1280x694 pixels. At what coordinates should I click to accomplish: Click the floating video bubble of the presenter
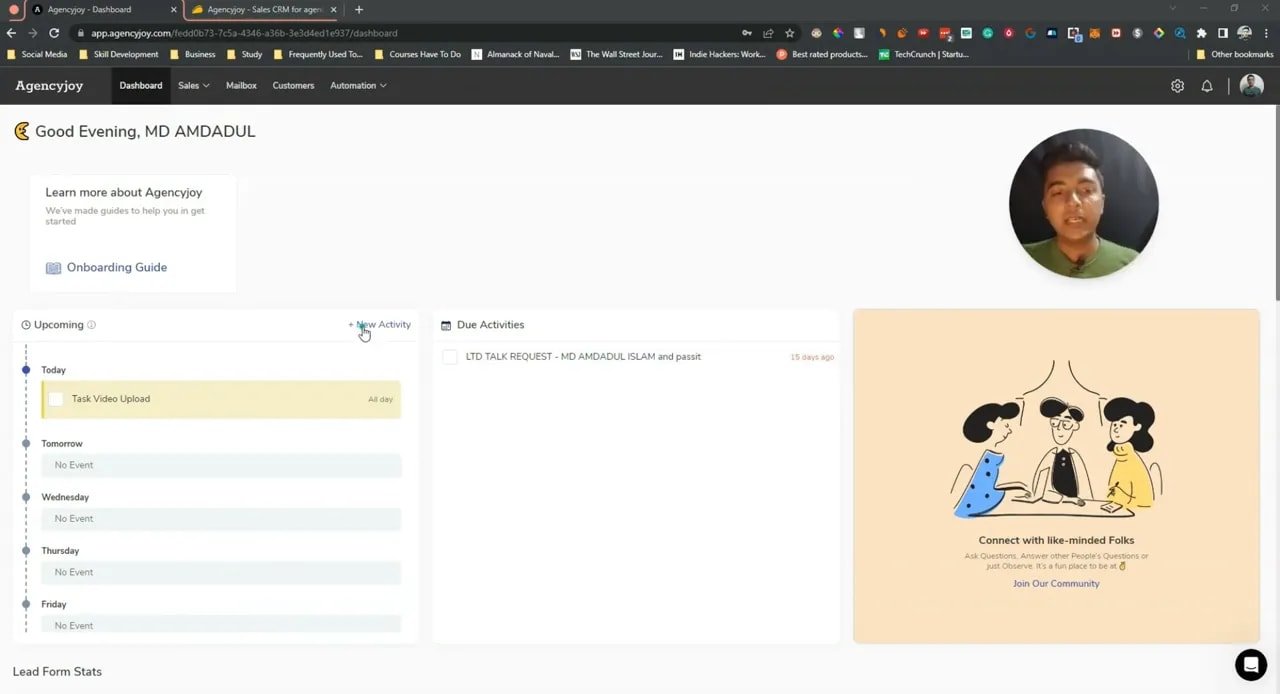(1083, 203)
